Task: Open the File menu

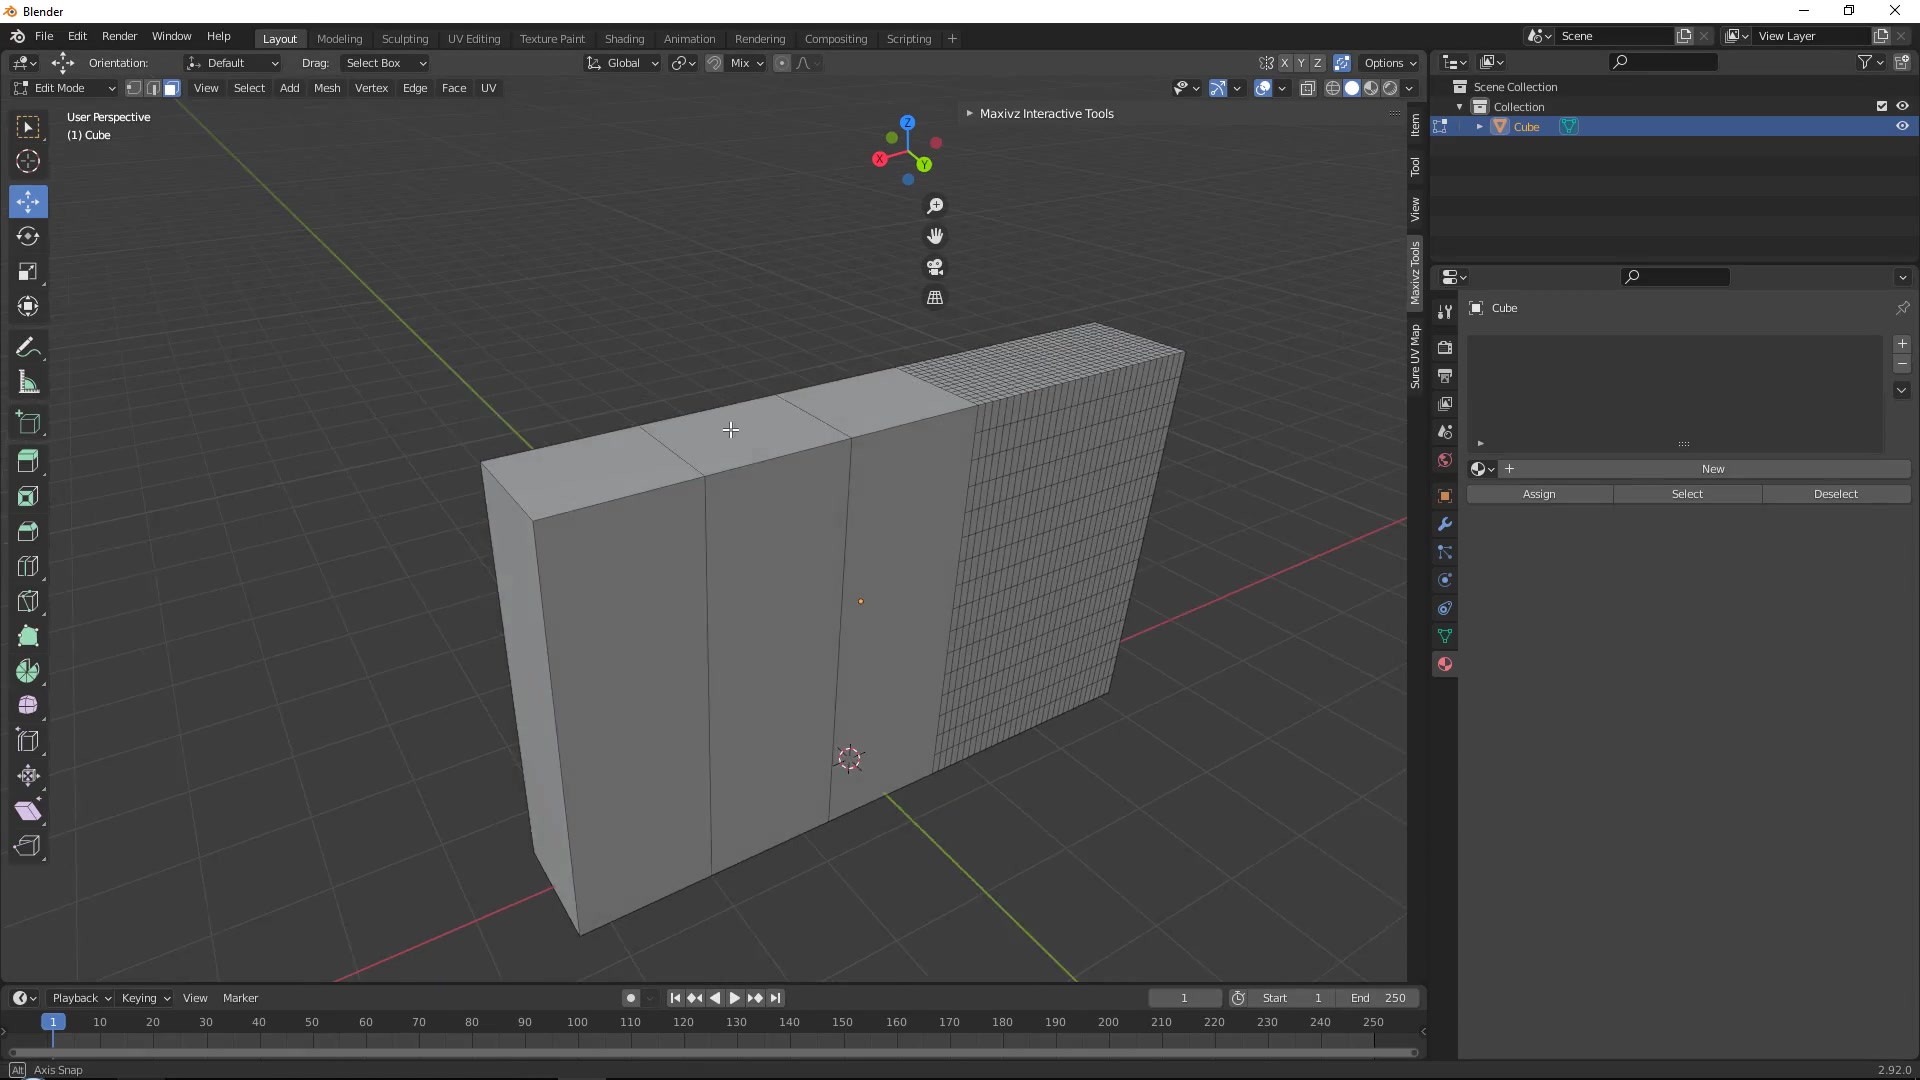Action: click(x=44, y=36)
